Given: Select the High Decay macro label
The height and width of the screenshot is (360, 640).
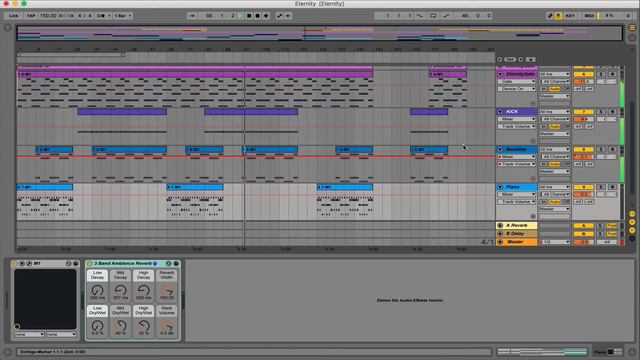Looking at the screenshot, I should tap(144, 275).
